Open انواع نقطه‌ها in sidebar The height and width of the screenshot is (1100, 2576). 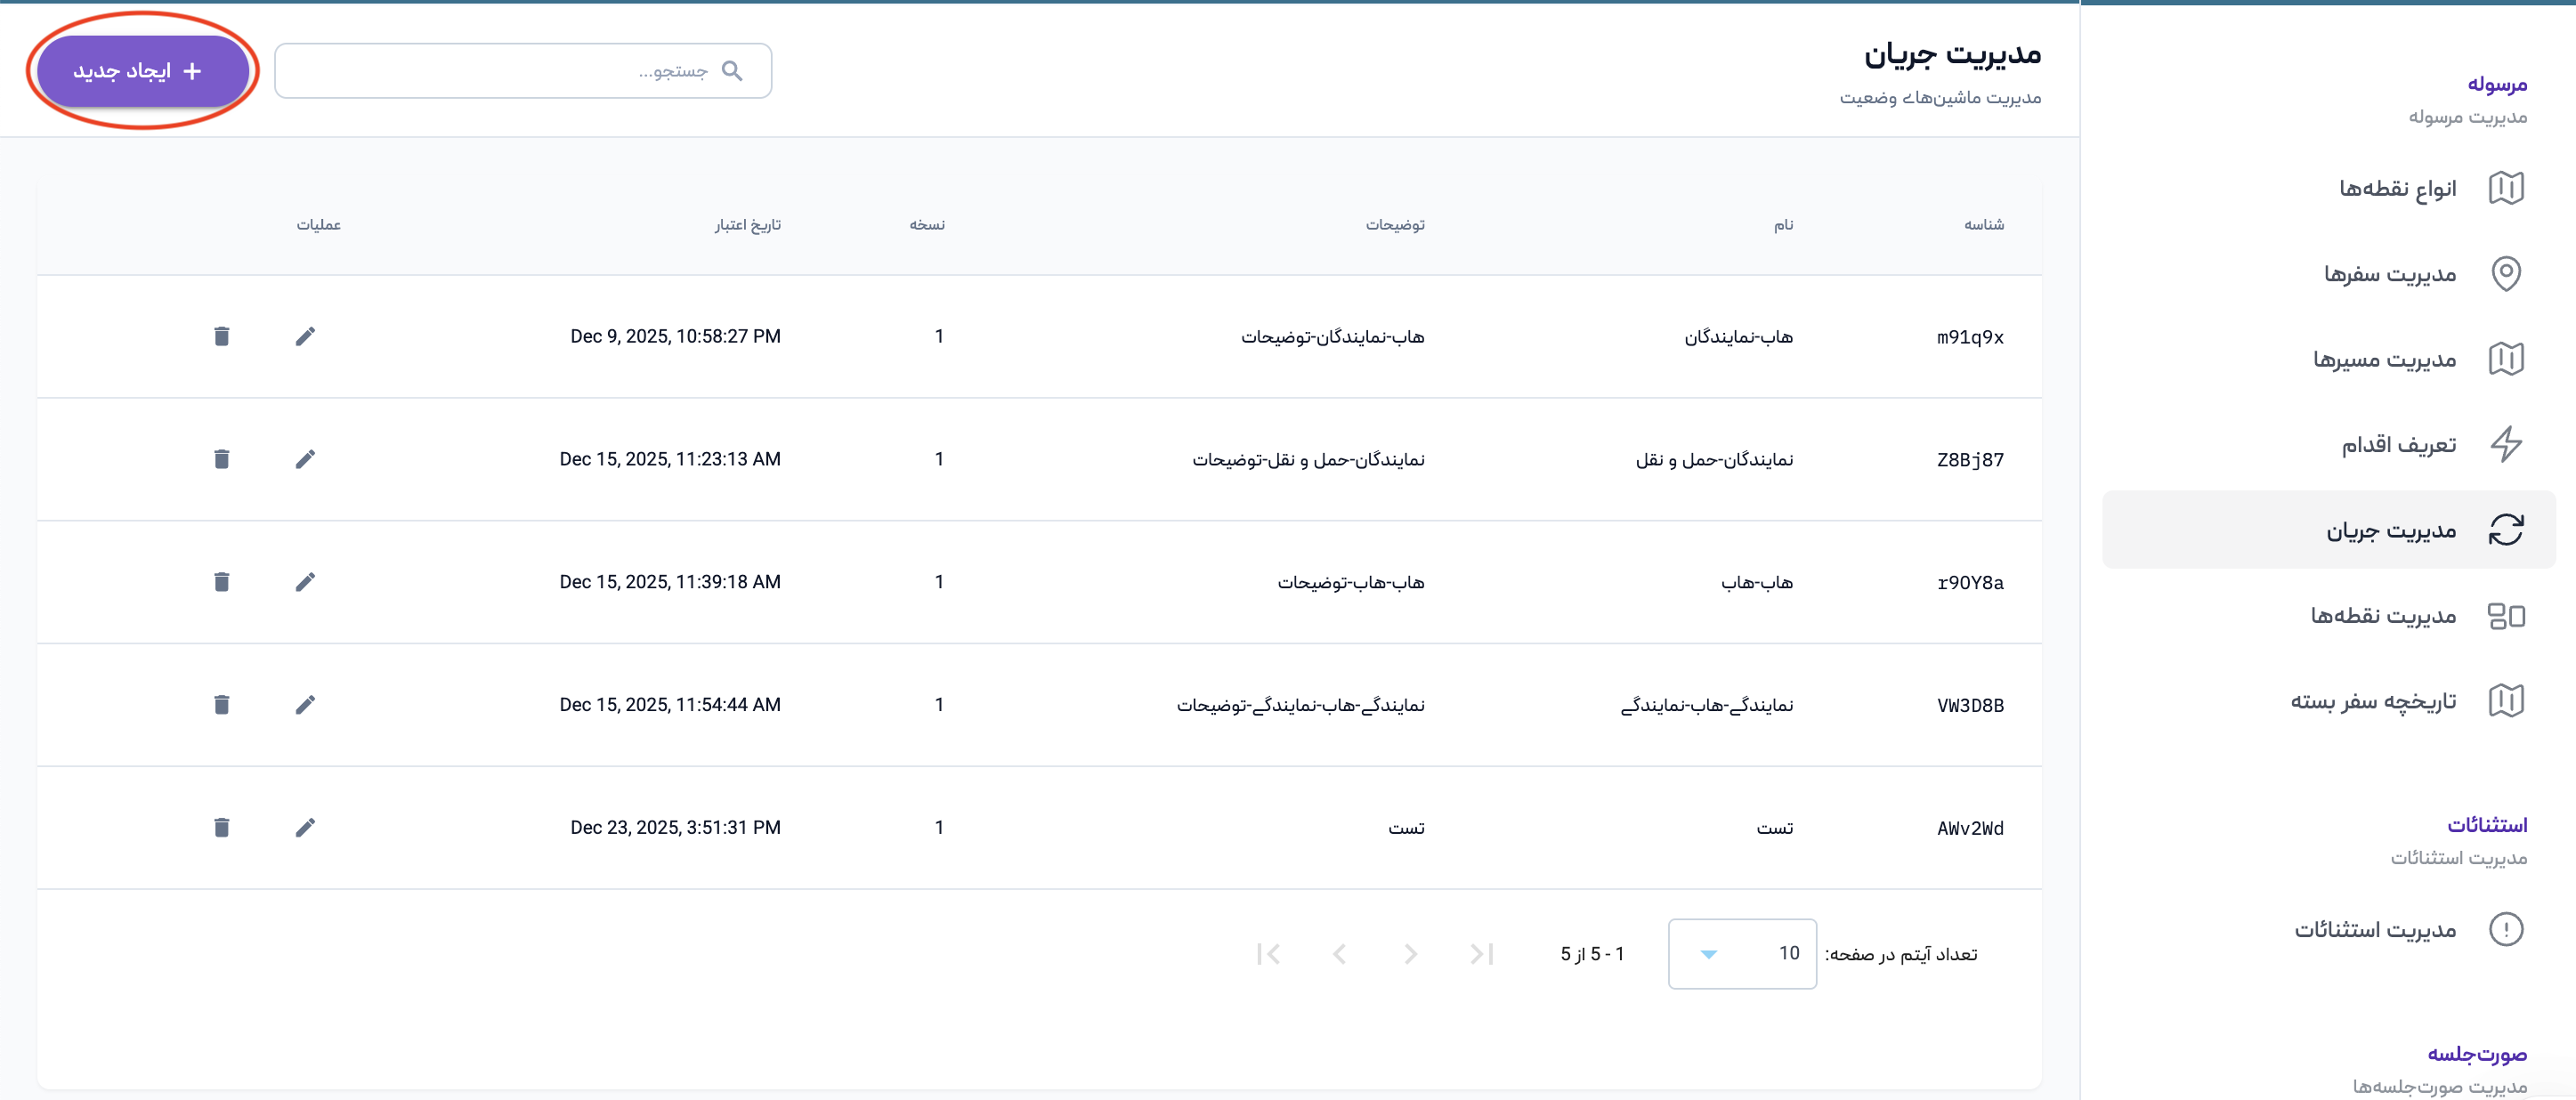point(2396,188)
